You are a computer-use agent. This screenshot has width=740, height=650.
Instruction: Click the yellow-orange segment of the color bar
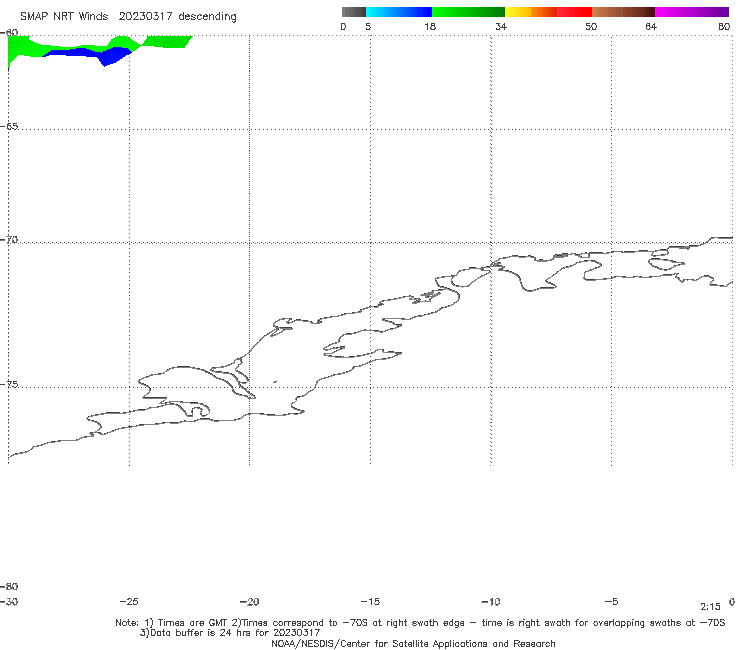tap(530, 12)
